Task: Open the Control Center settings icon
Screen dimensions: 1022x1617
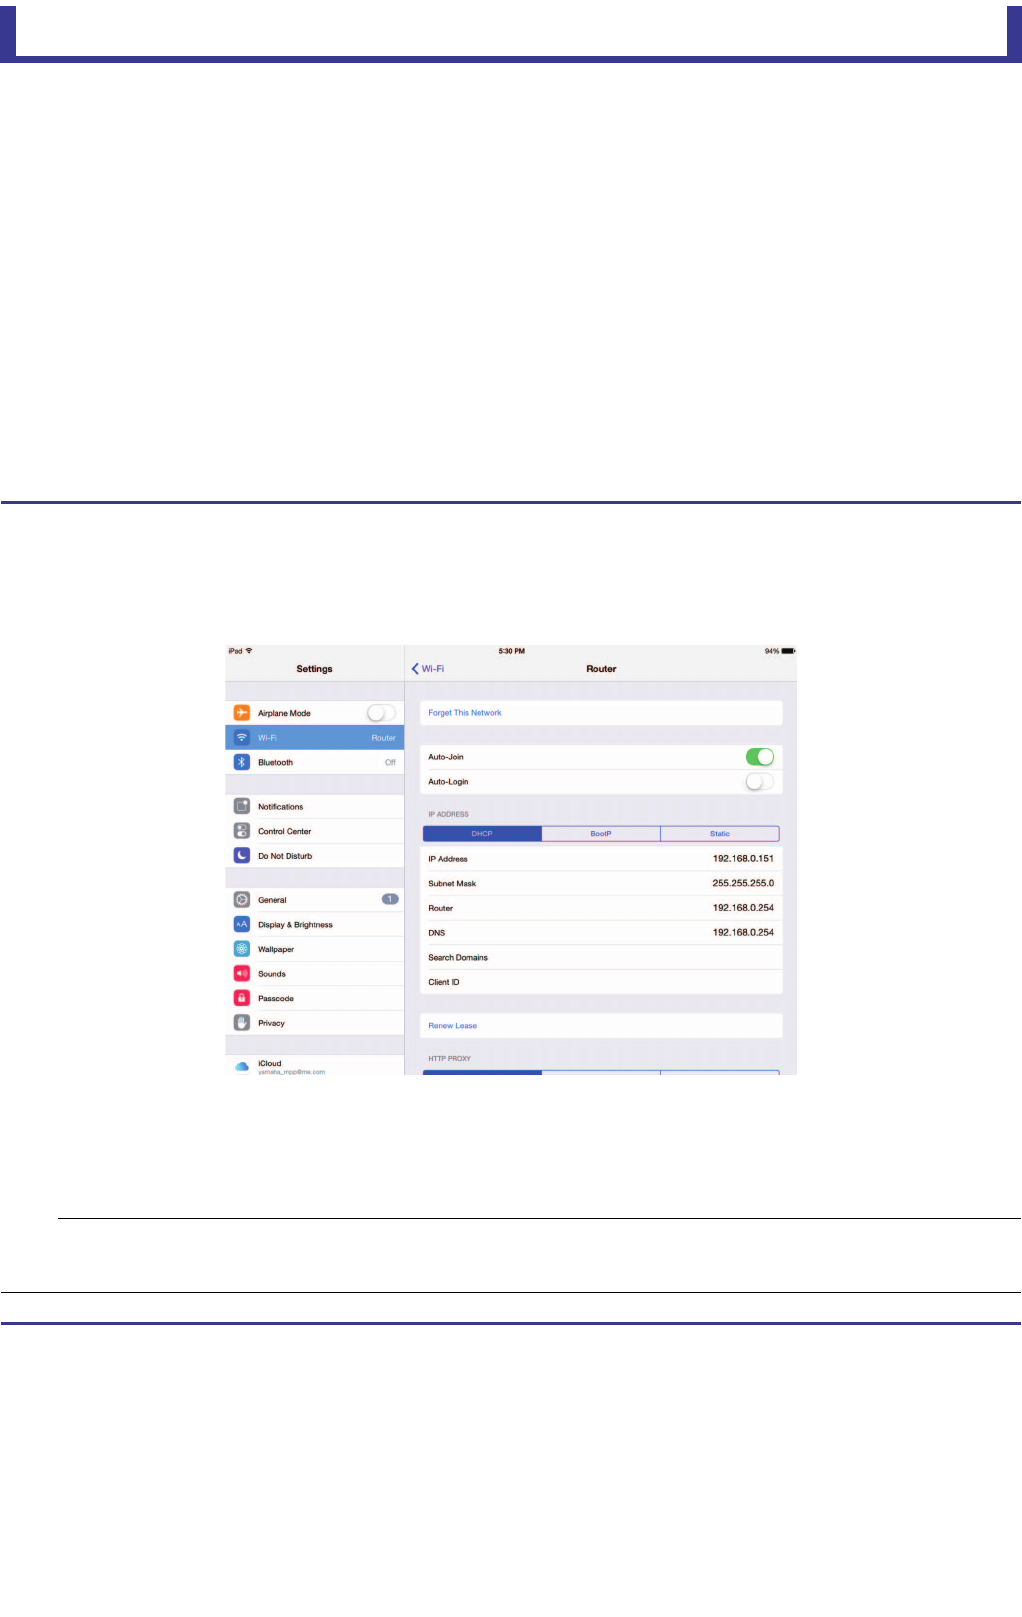Action: (242, 831)
